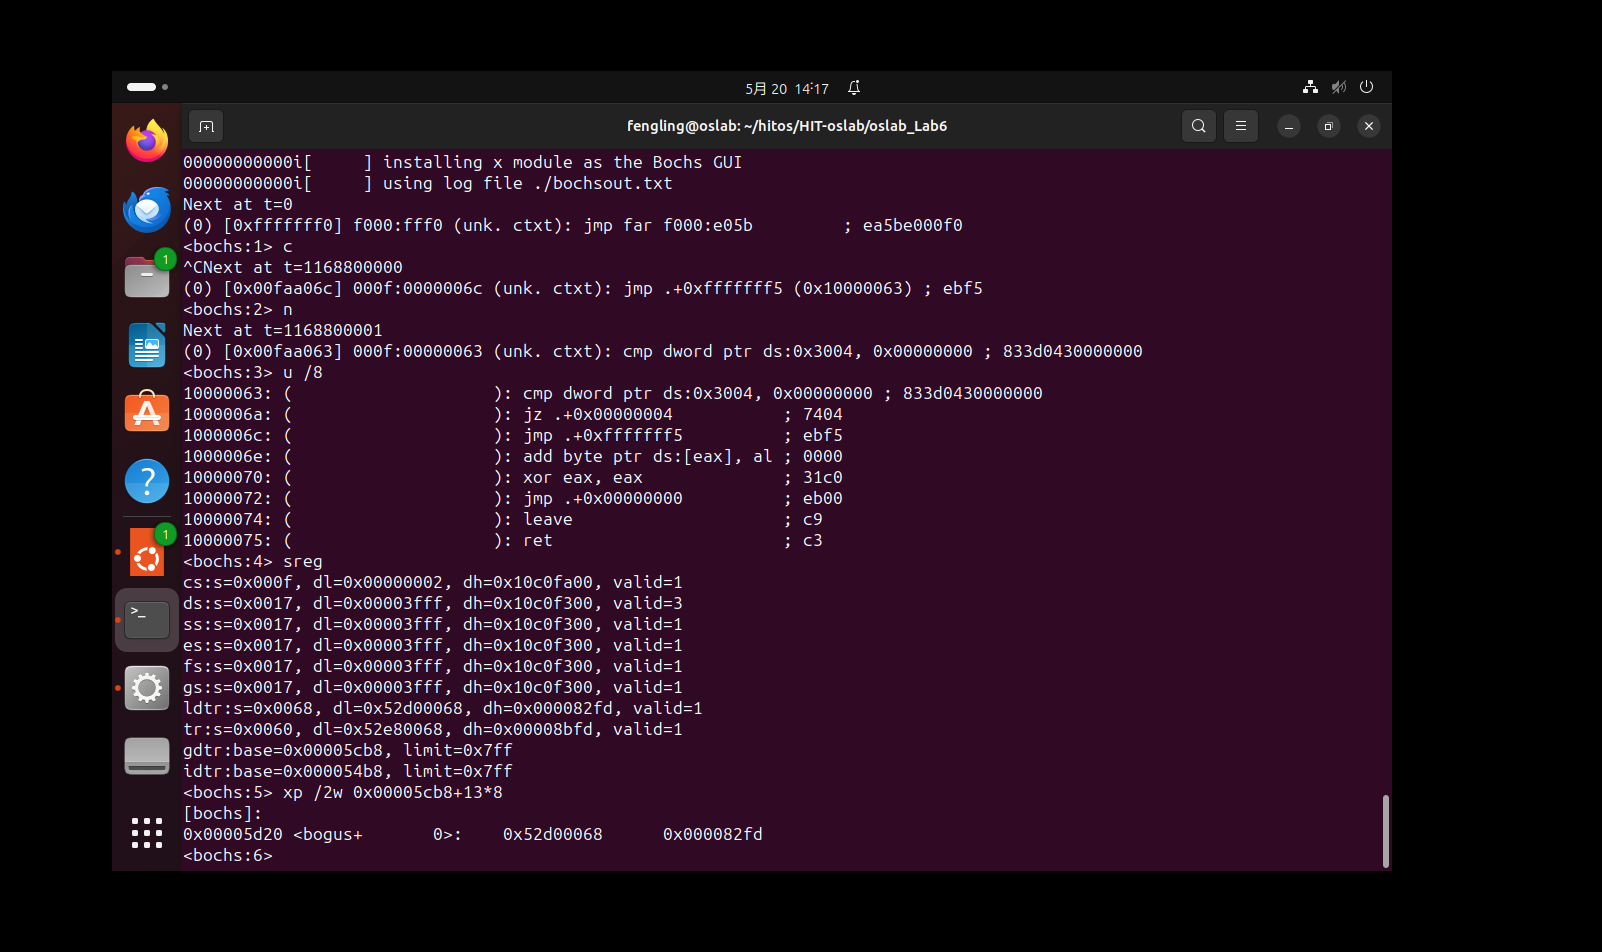Switch to Terminal via dock icon

(x=147, y=620)
